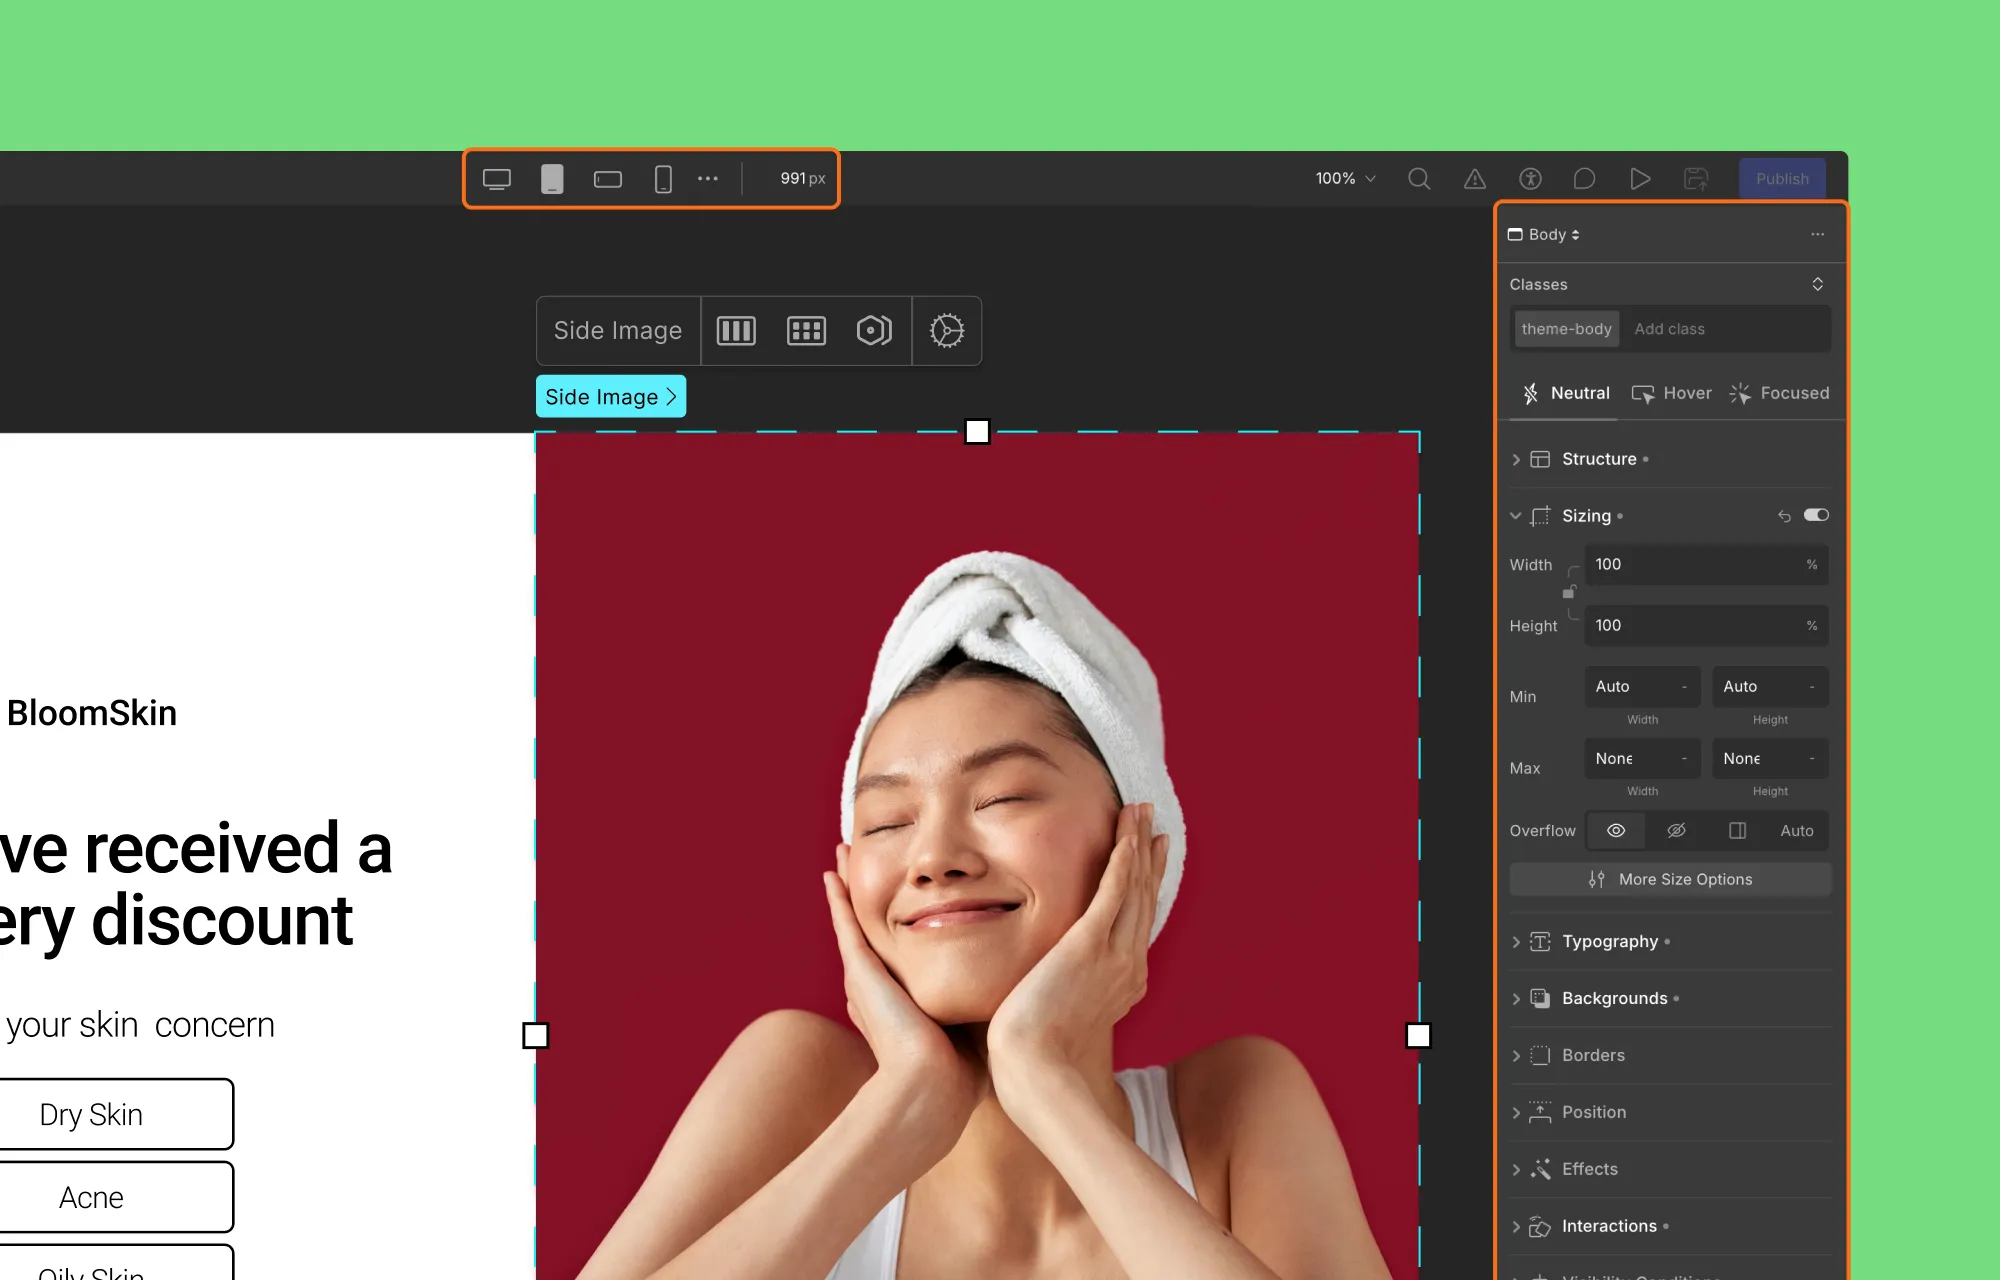Set Overflow to hidden
Screen dimensions: 2000x1280
coord(1677,830)
